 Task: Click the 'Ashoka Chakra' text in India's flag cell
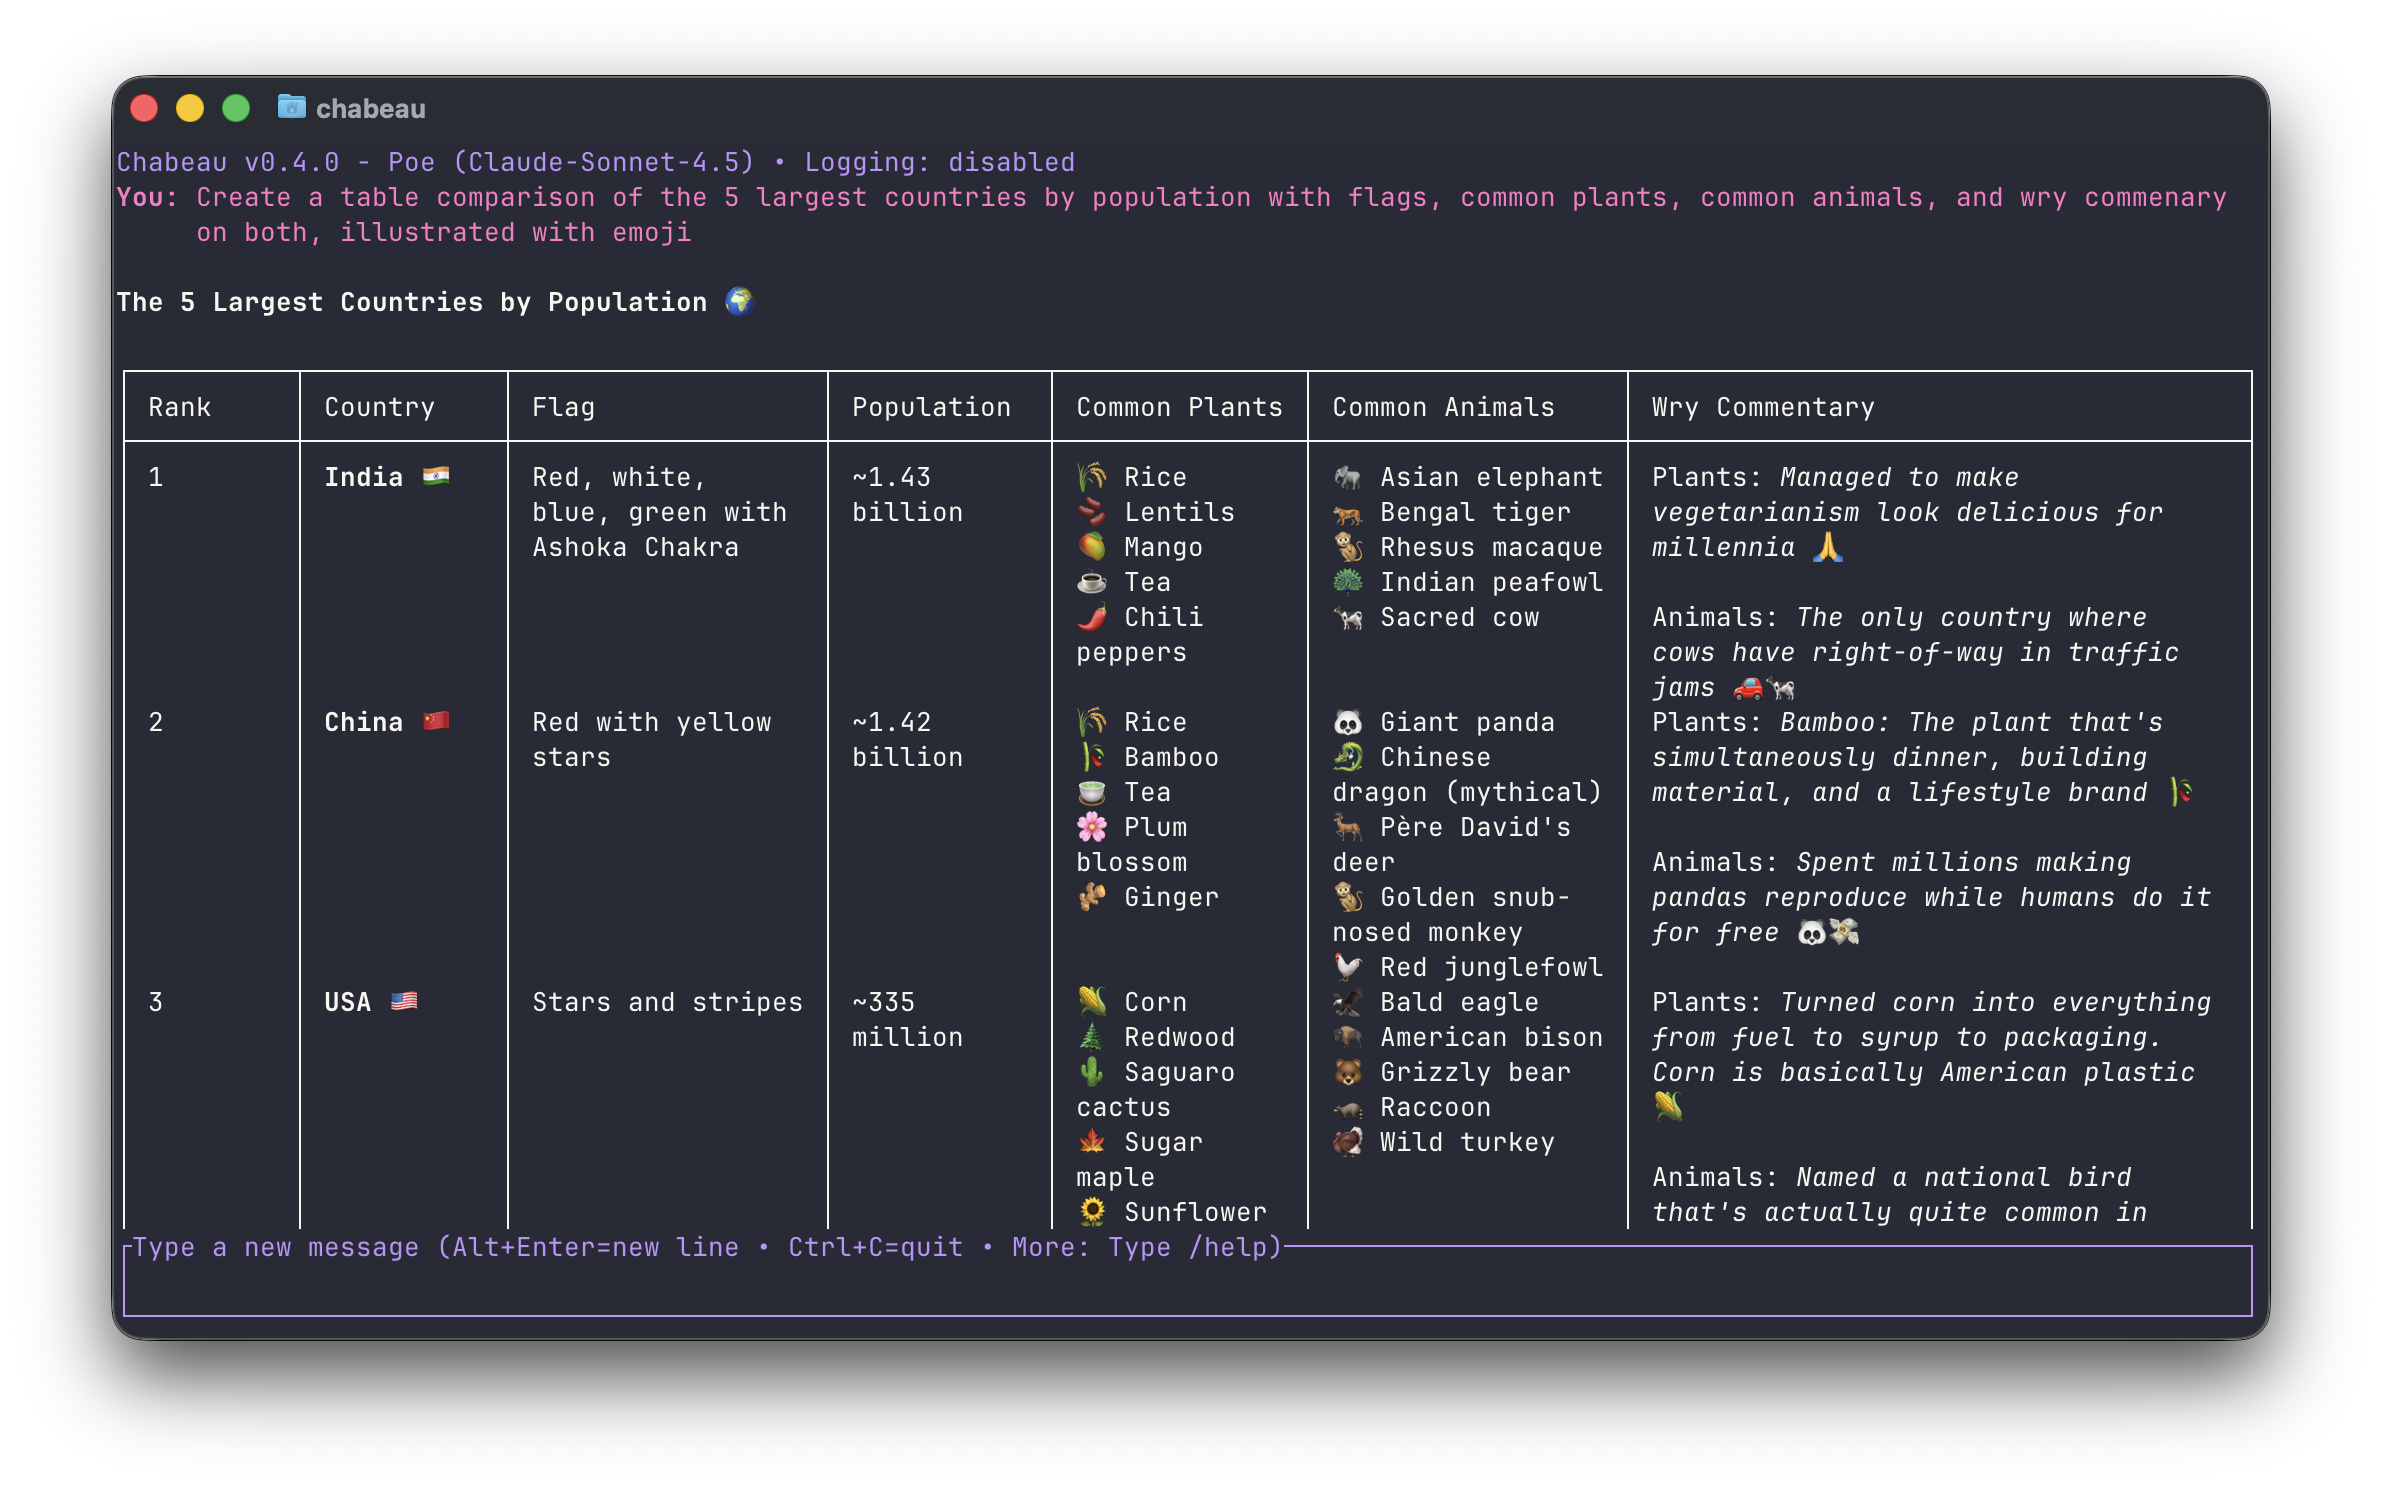click(635, 547)
